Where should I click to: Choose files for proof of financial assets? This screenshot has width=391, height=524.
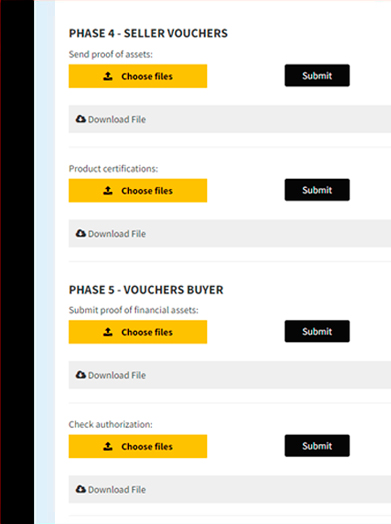tap(138, 332)
